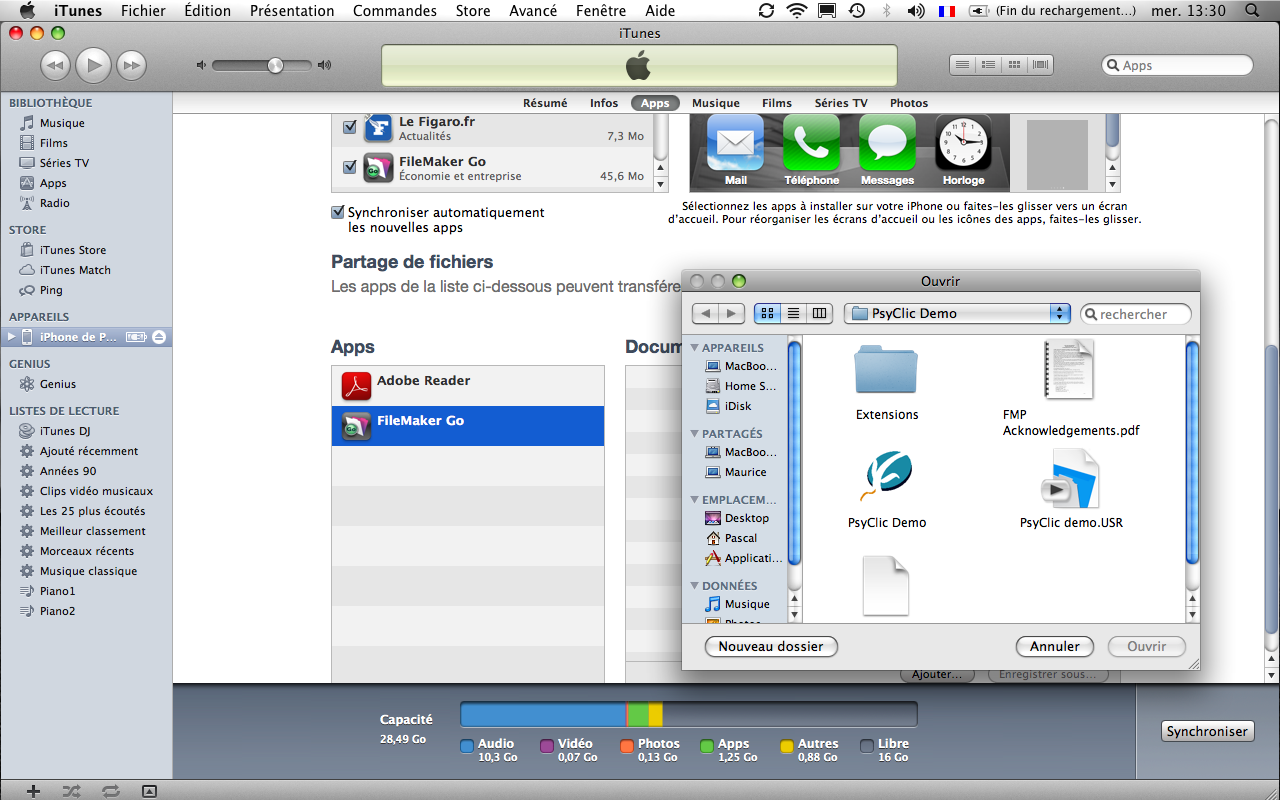
Task: Click Nouveau dossier in the Ouvrir dialog
Action: tap(771, 646)
